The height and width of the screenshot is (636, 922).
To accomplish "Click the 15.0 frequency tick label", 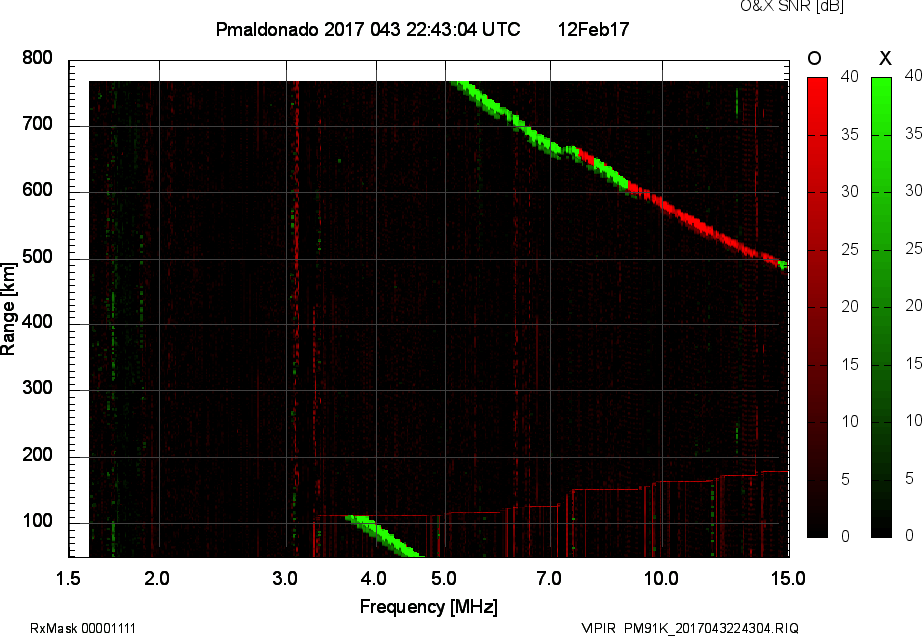I will (x=788, y=577).
